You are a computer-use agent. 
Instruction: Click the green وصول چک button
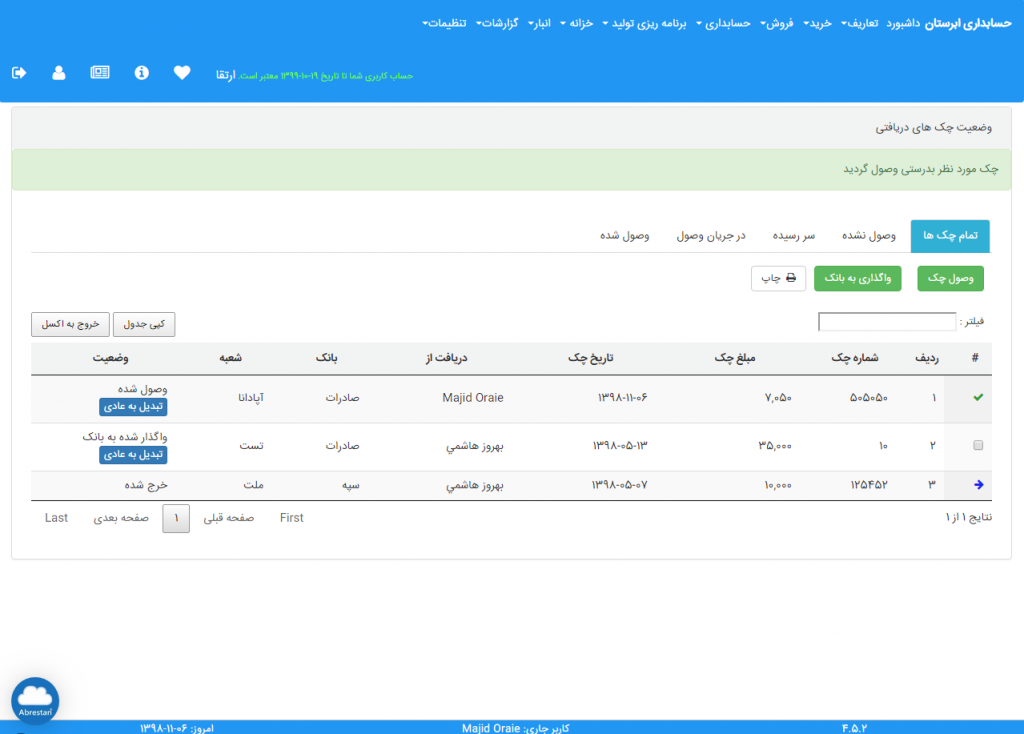point(950,278)
